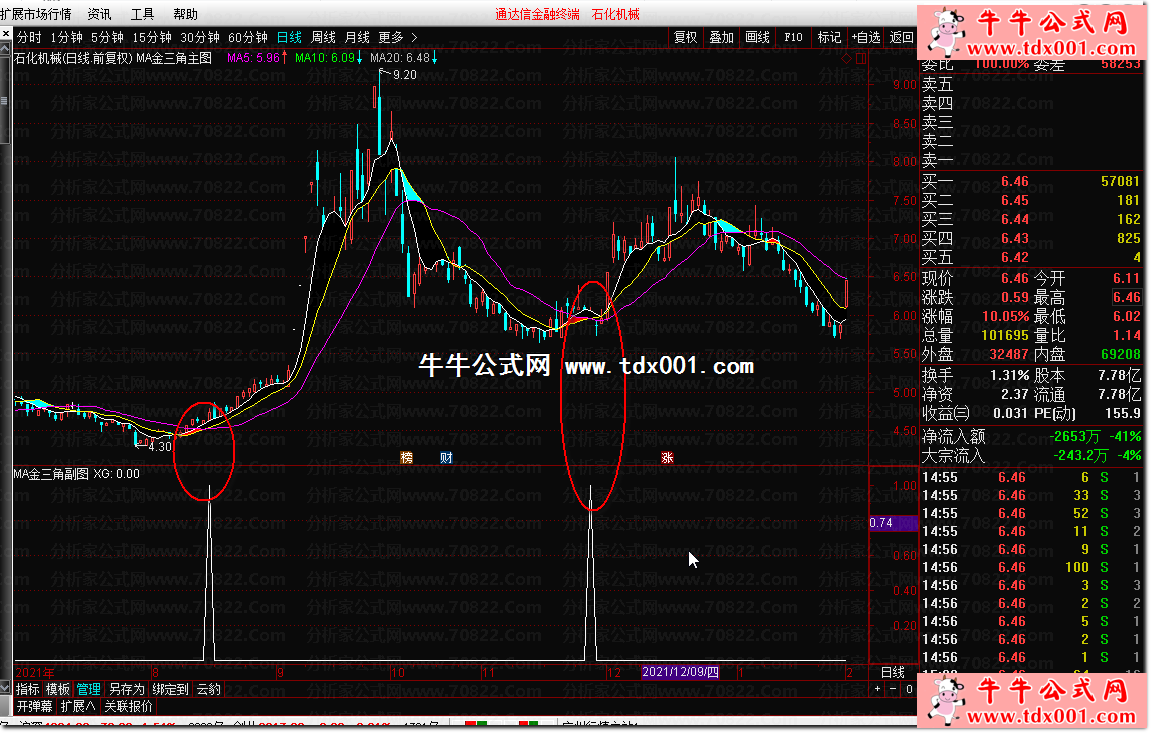Switch to 5分钟 period
Image resolution: width=1152 pixels, height=733 pixels.
pos(107,37)
